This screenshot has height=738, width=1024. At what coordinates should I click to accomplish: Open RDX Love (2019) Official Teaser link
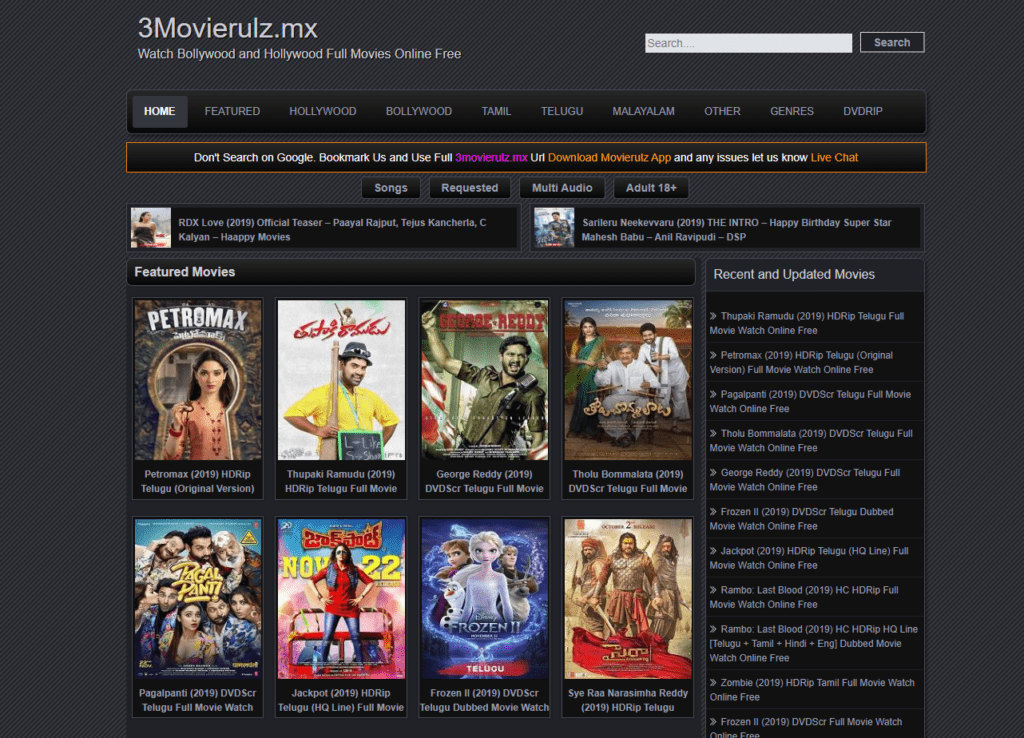tap(332, 230)
